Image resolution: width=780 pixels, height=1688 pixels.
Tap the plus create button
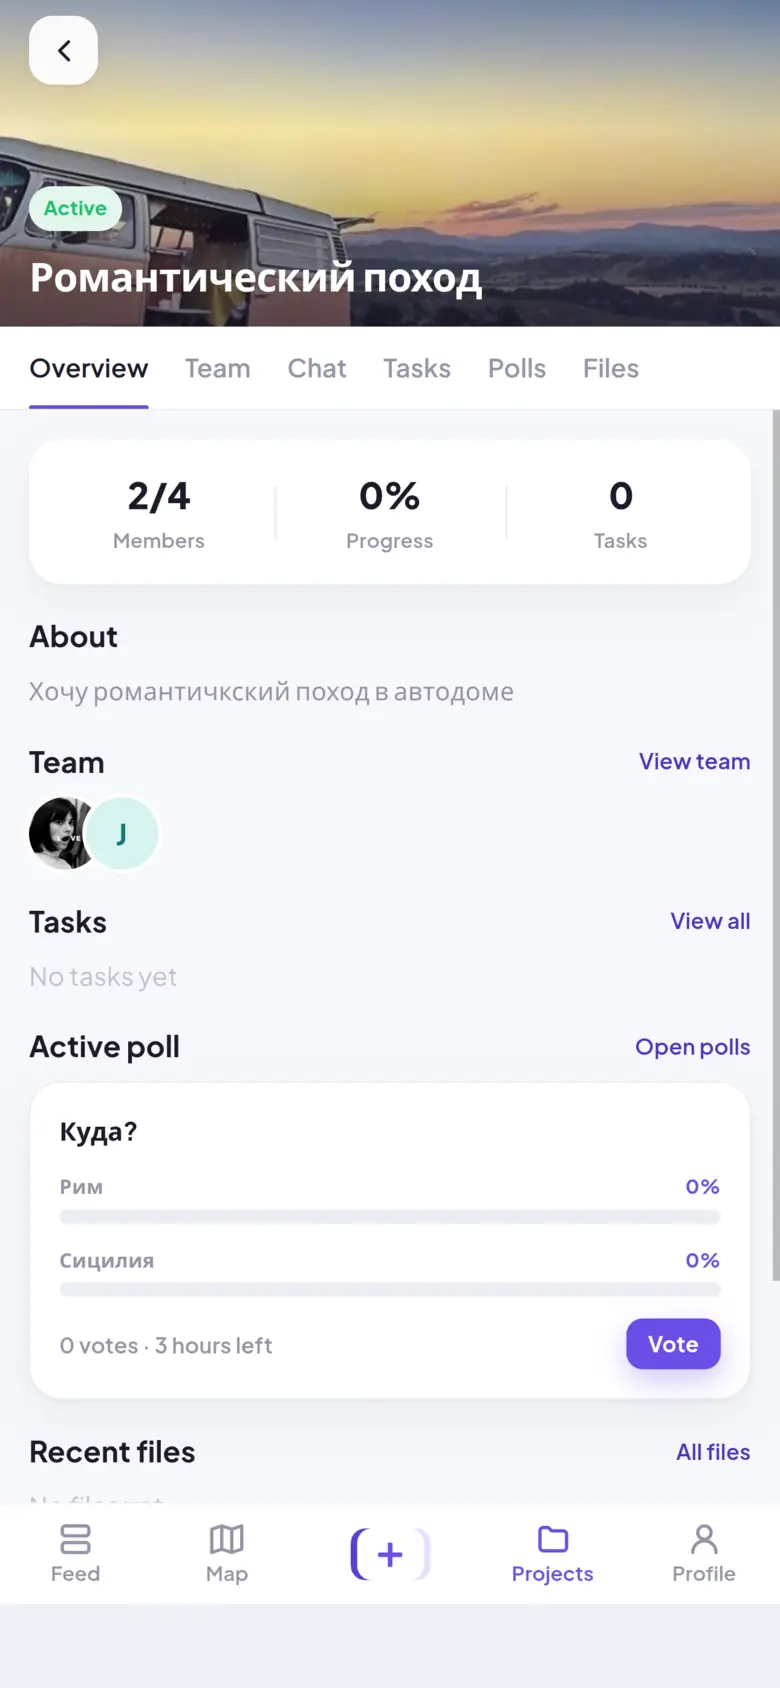[x=390, y=1554]
